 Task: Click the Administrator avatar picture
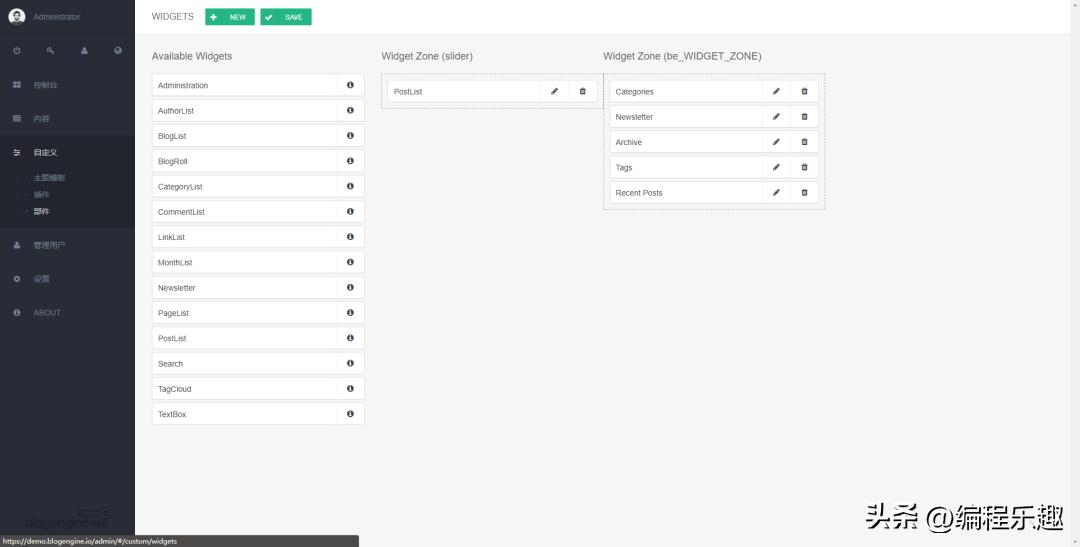(x=17, y=16)
